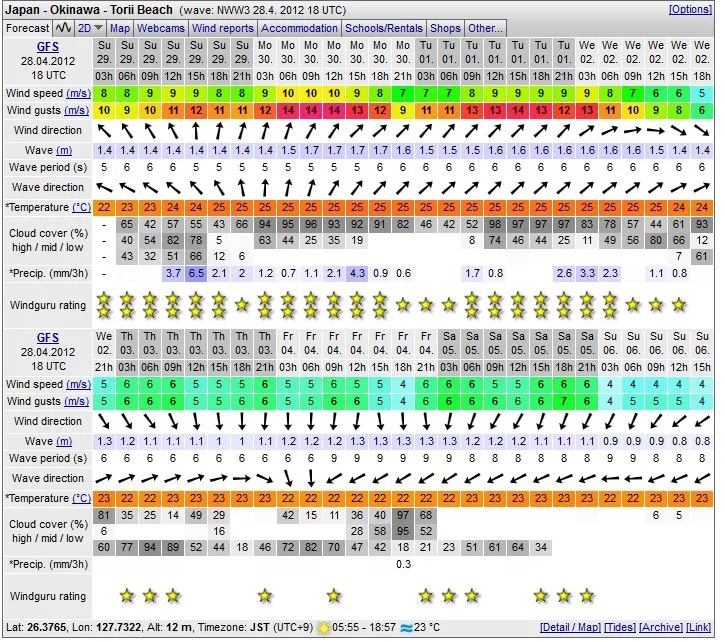
Task: Open the Webcams tab
Action: click(161, 28)
